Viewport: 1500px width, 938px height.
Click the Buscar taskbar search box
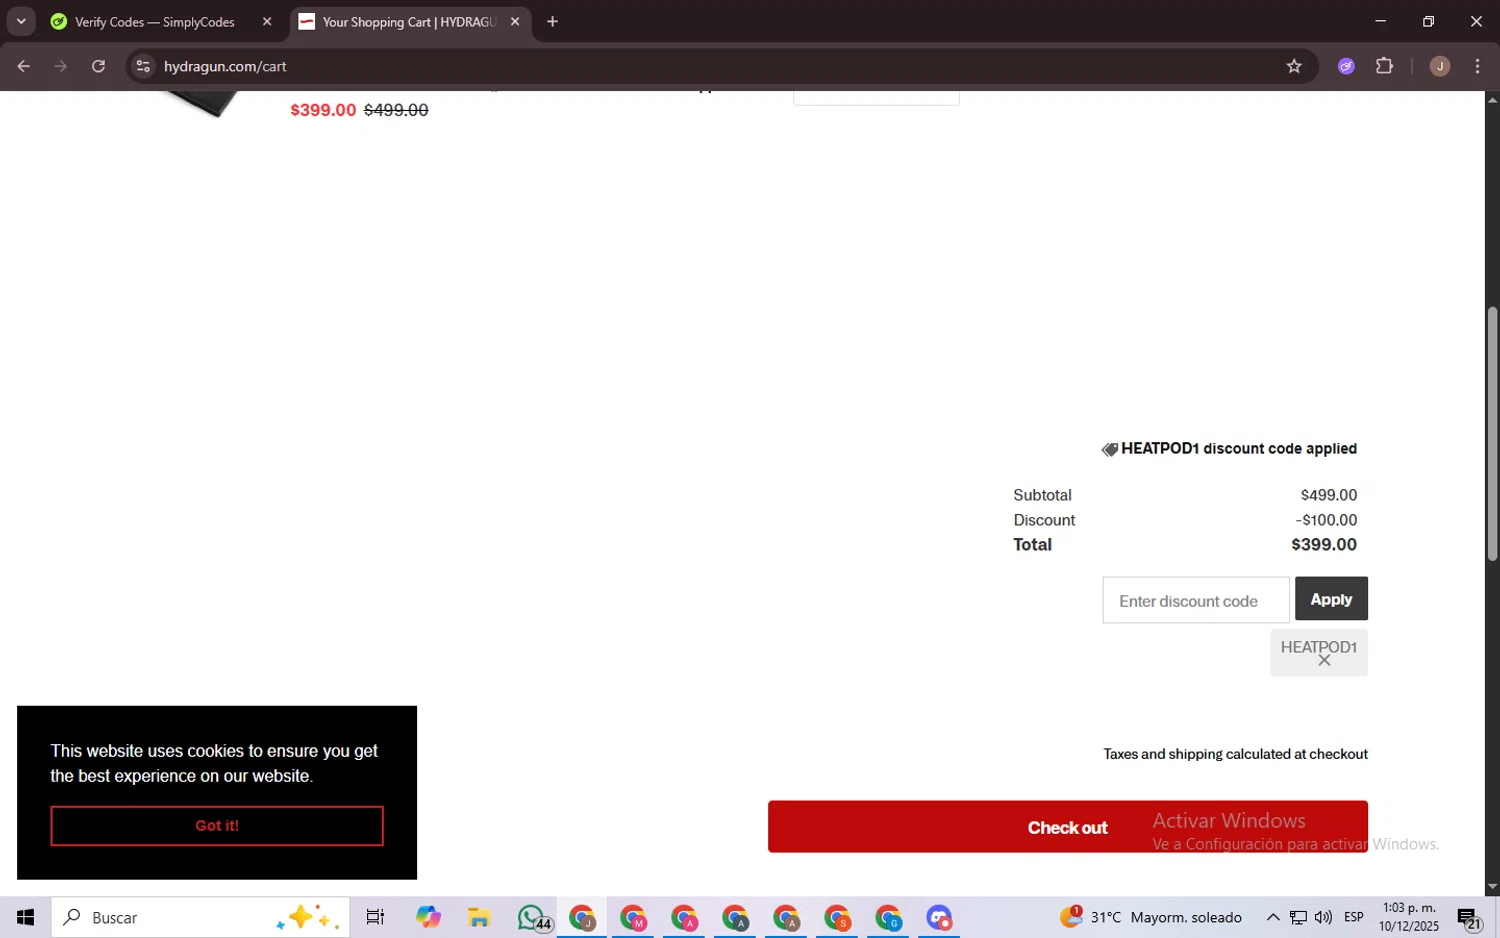[x=201, y=917]
